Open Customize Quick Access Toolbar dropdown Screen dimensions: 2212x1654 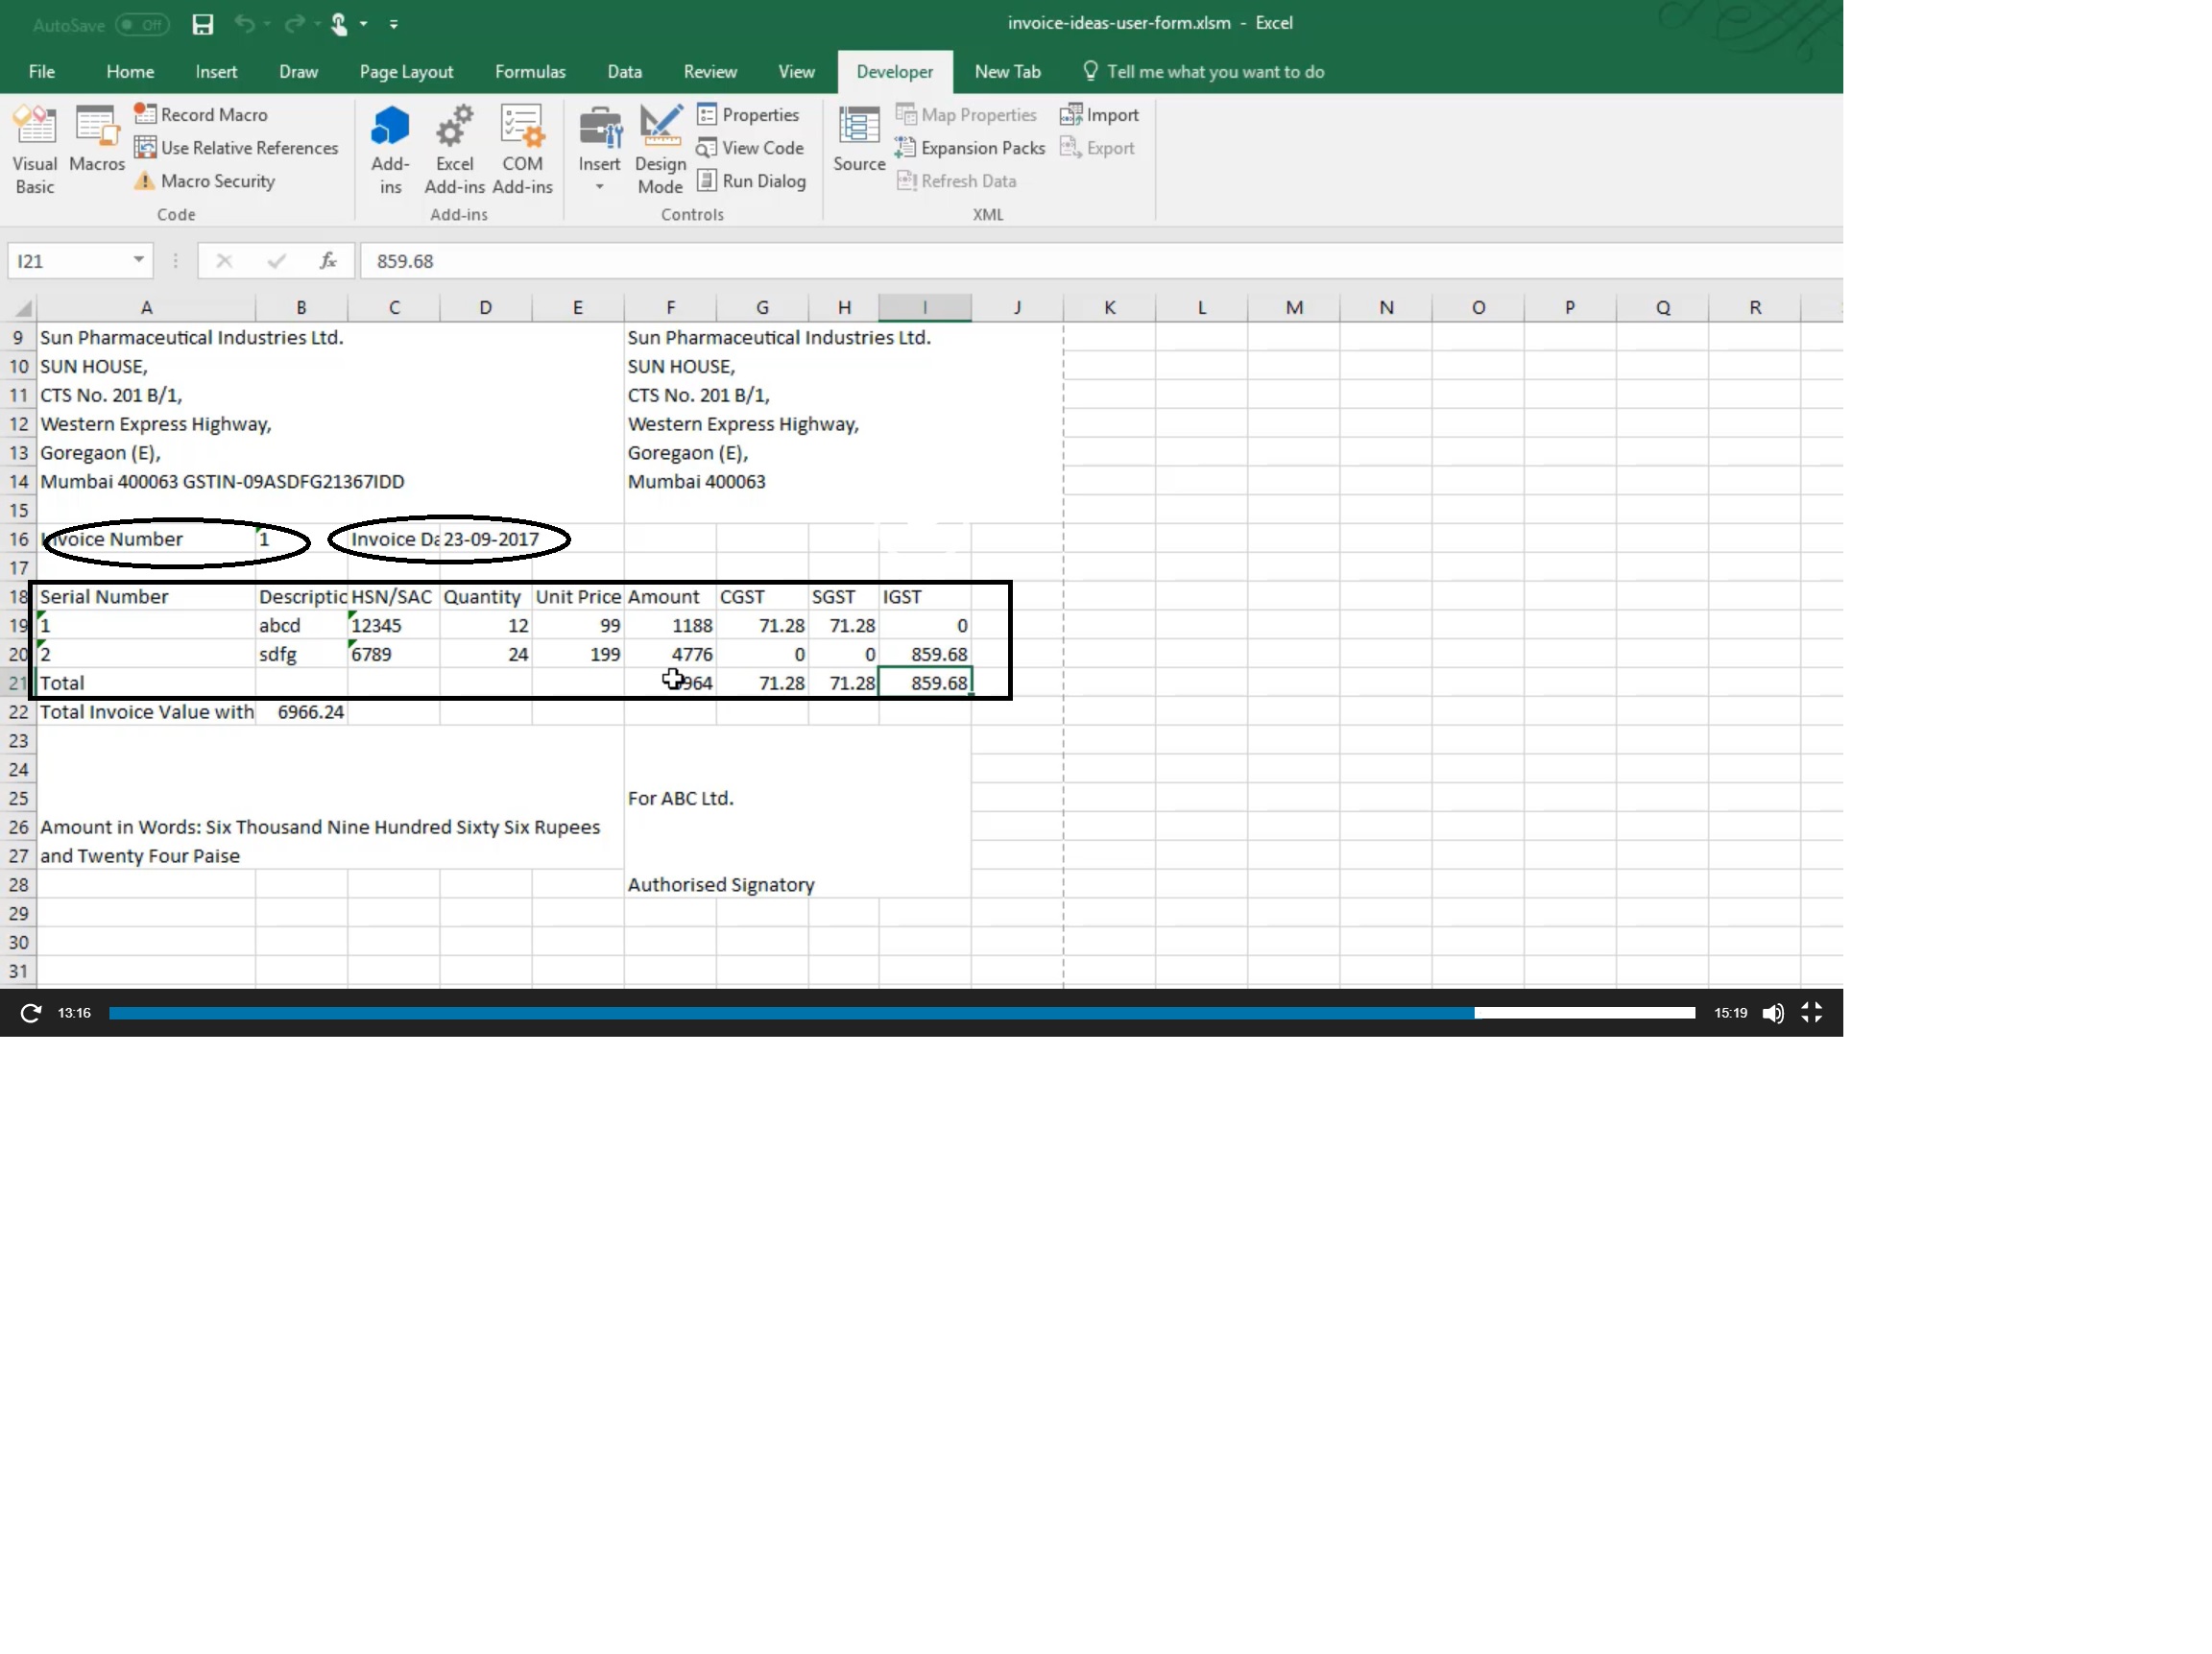[x=394, y=24]
